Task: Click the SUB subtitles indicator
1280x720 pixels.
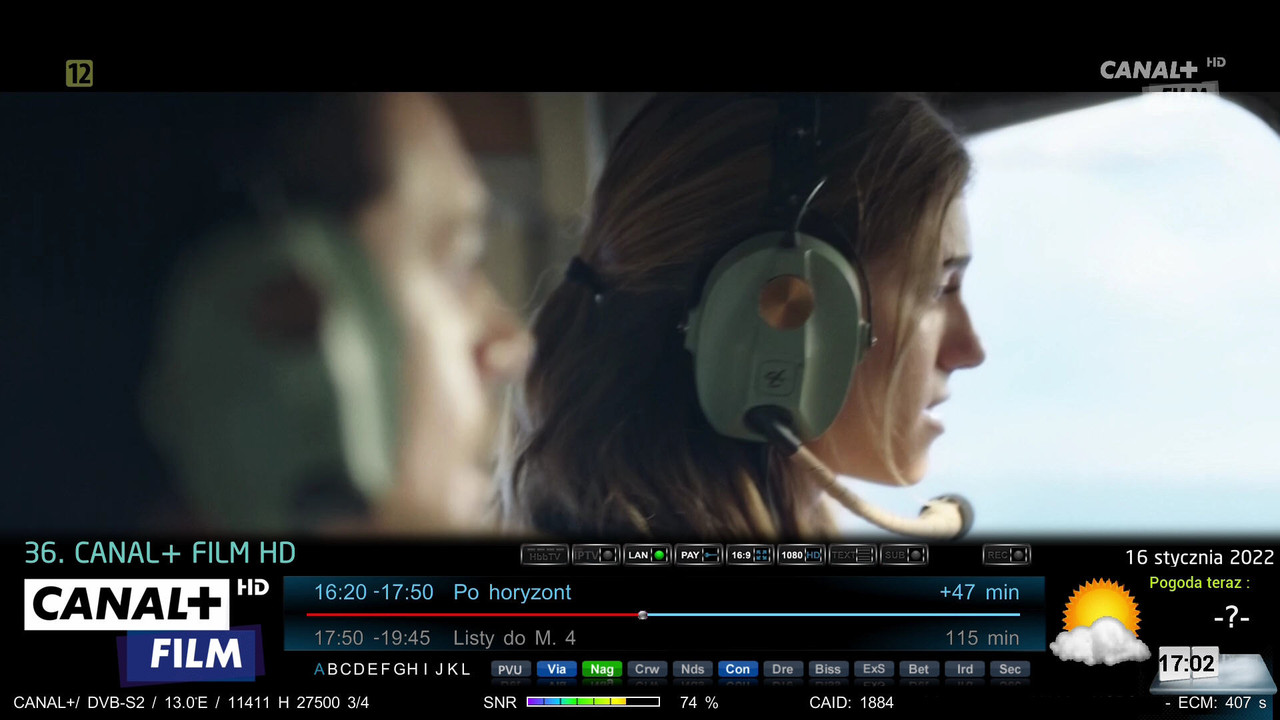Action: click(904, 554)
